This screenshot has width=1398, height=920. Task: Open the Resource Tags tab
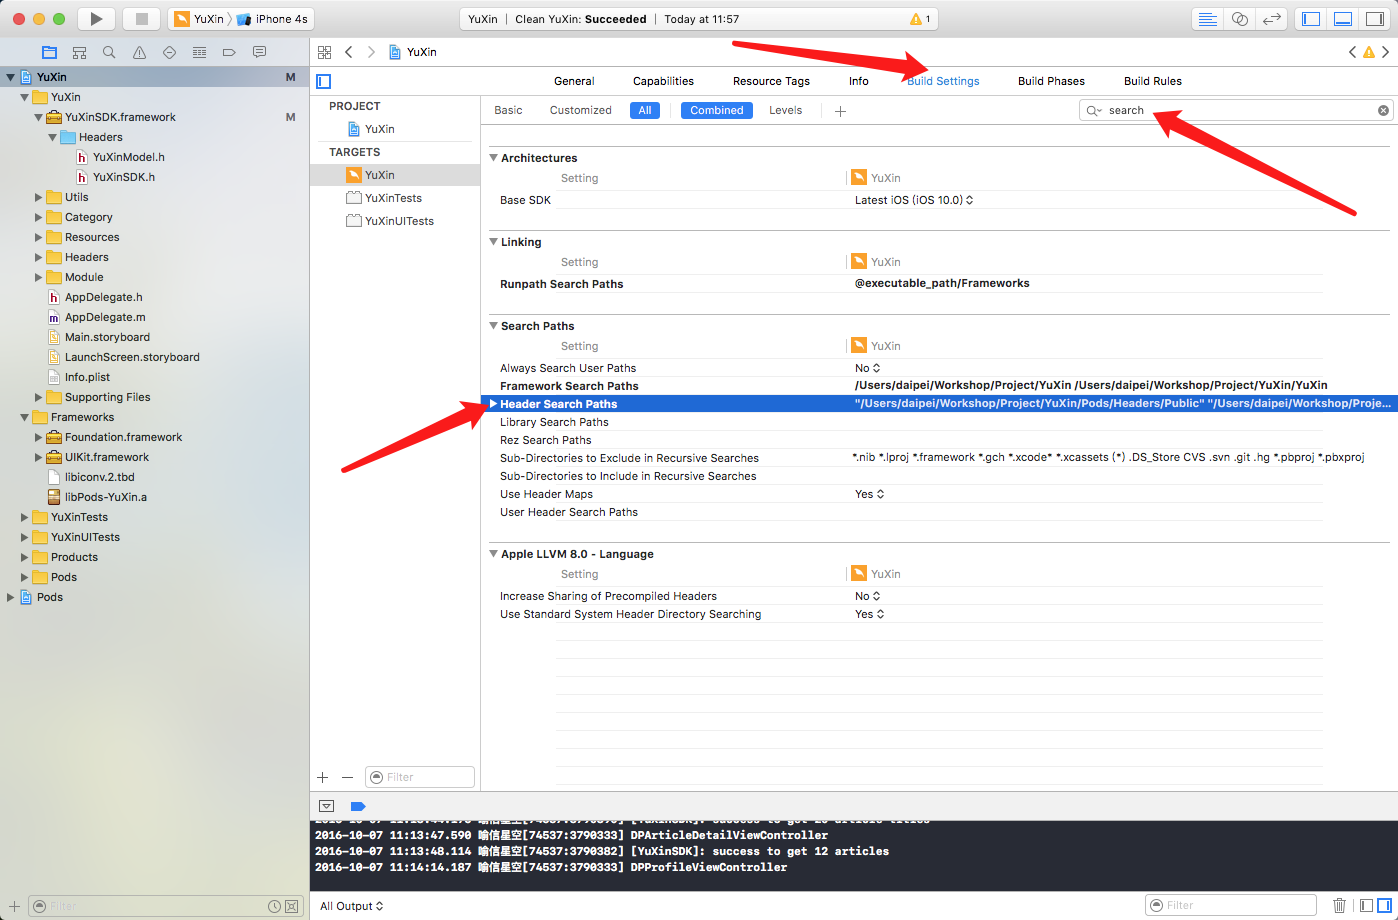[771, 81]
